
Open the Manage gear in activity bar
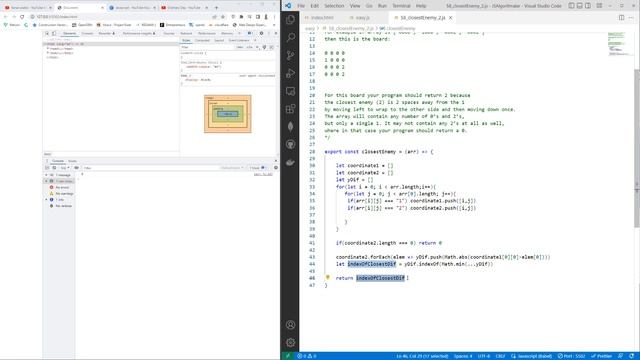pos(290,343)
